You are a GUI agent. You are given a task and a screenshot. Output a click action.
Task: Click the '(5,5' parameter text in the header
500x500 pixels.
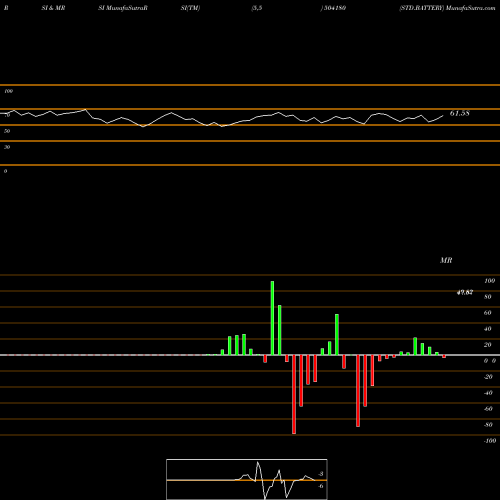click(x=257, y=8)
